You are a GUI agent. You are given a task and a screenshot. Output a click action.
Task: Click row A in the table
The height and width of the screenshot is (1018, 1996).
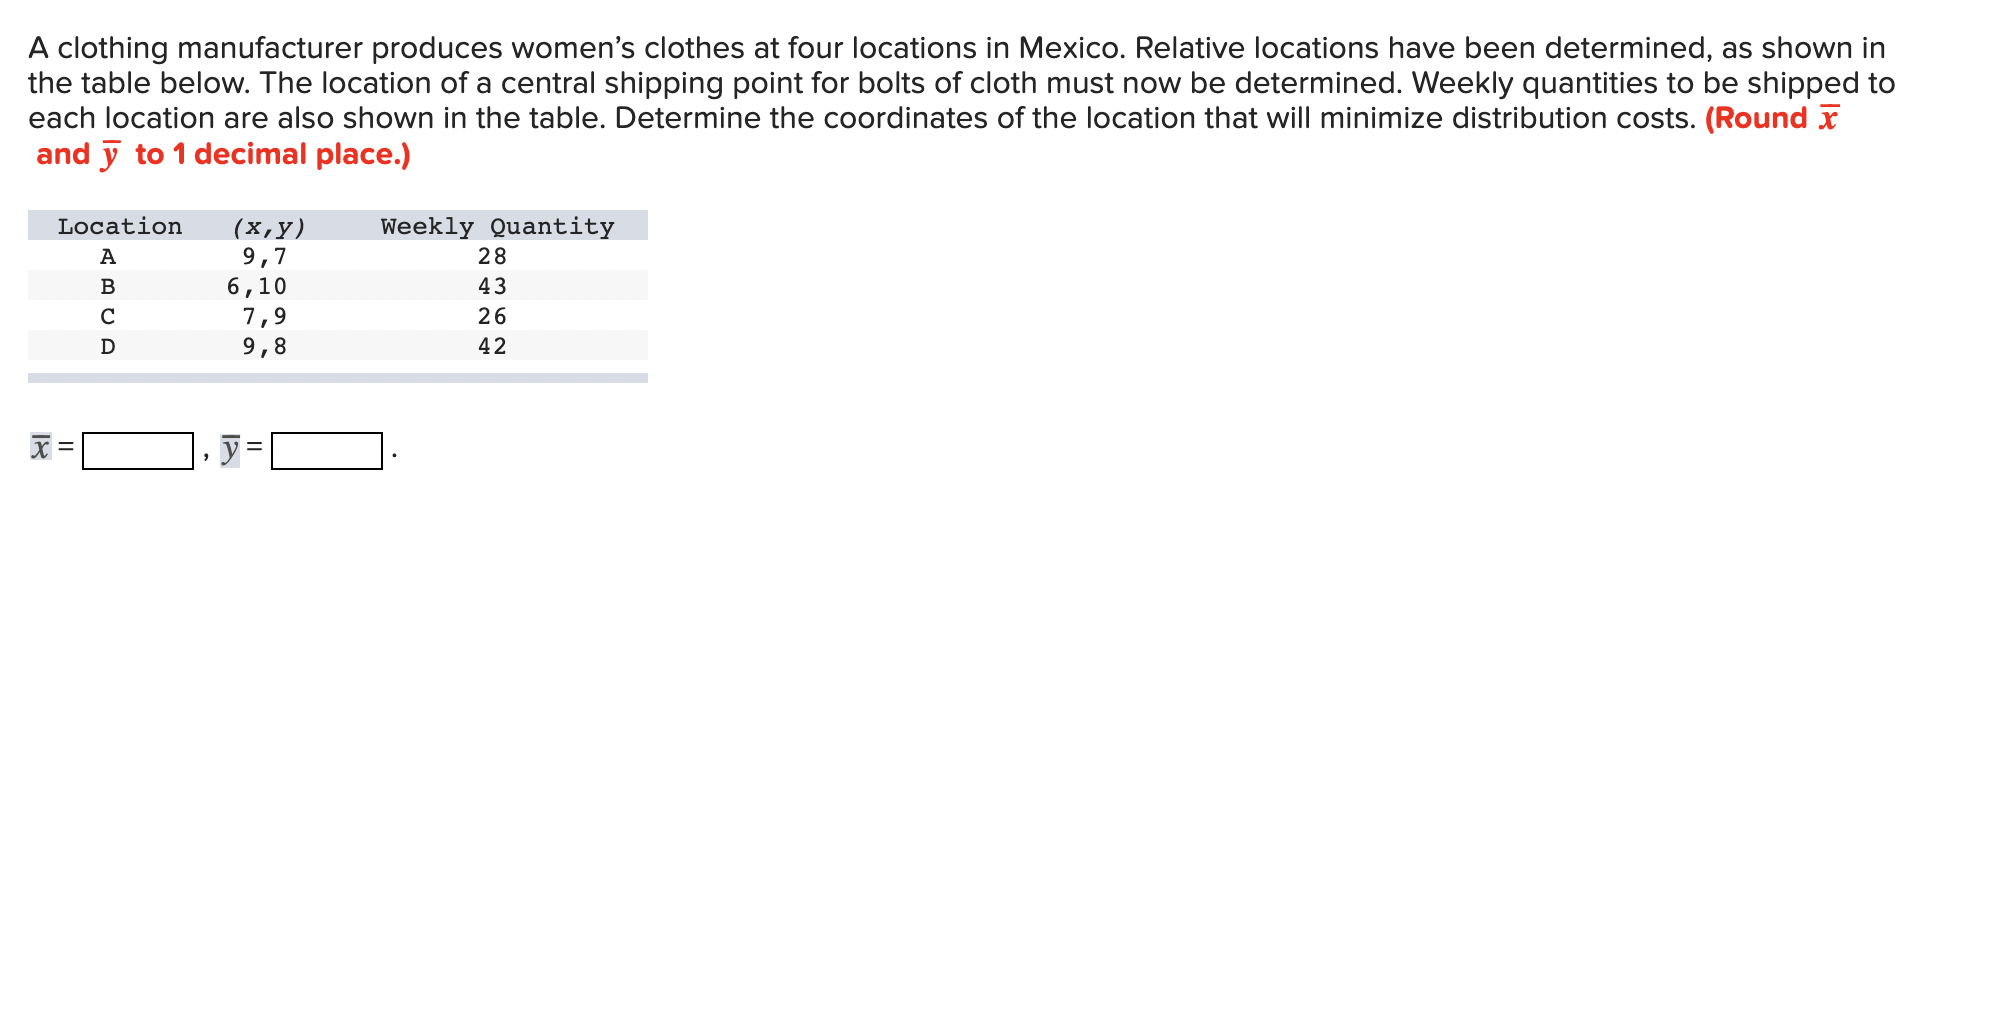pos(107,256)
